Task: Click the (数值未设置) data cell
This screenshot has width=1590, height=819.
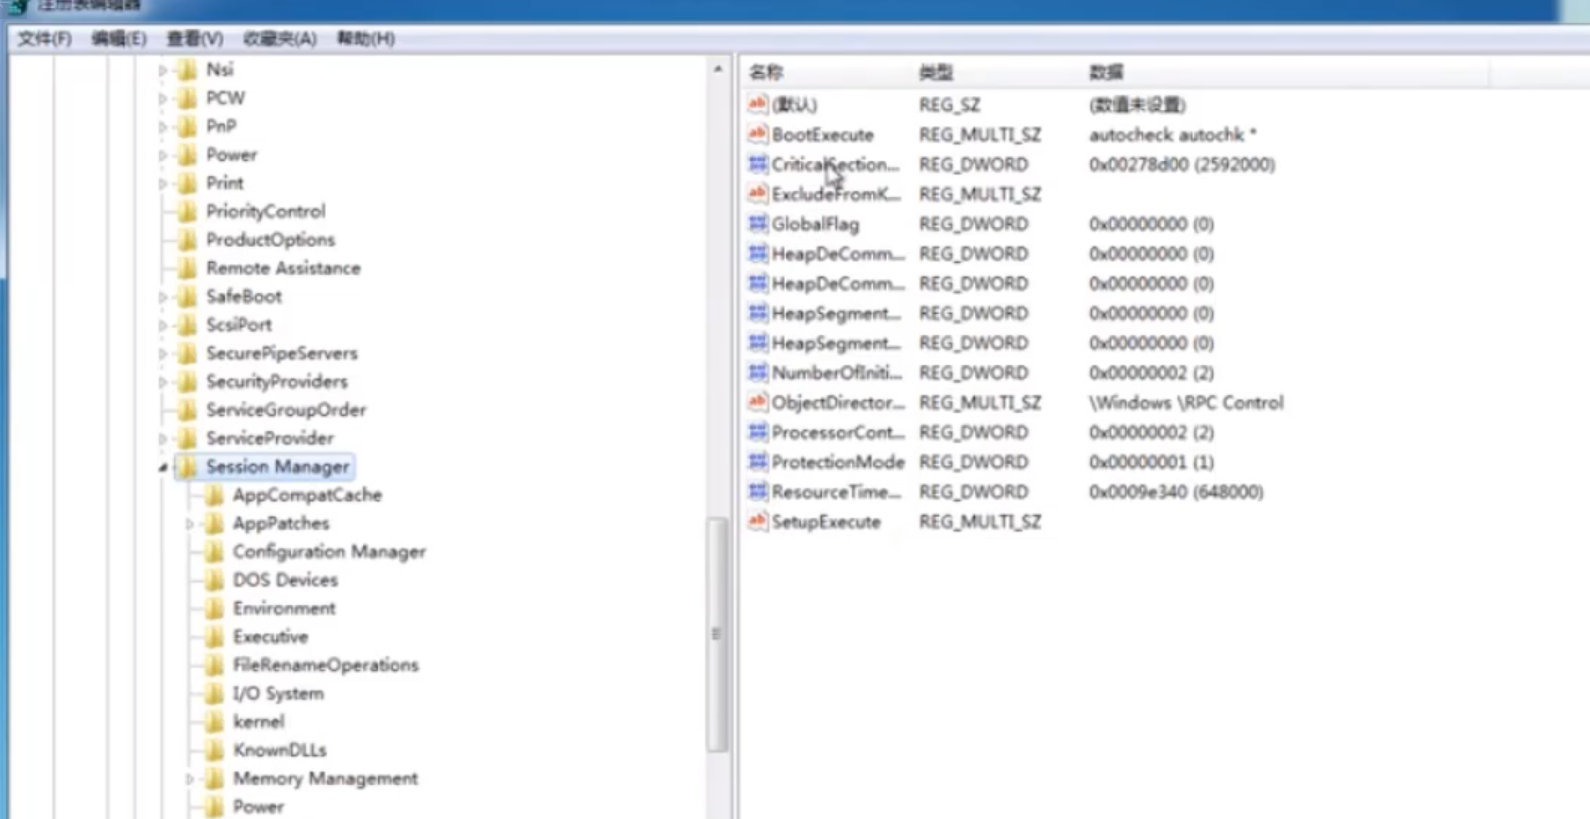Action: tap(1137, 104)
